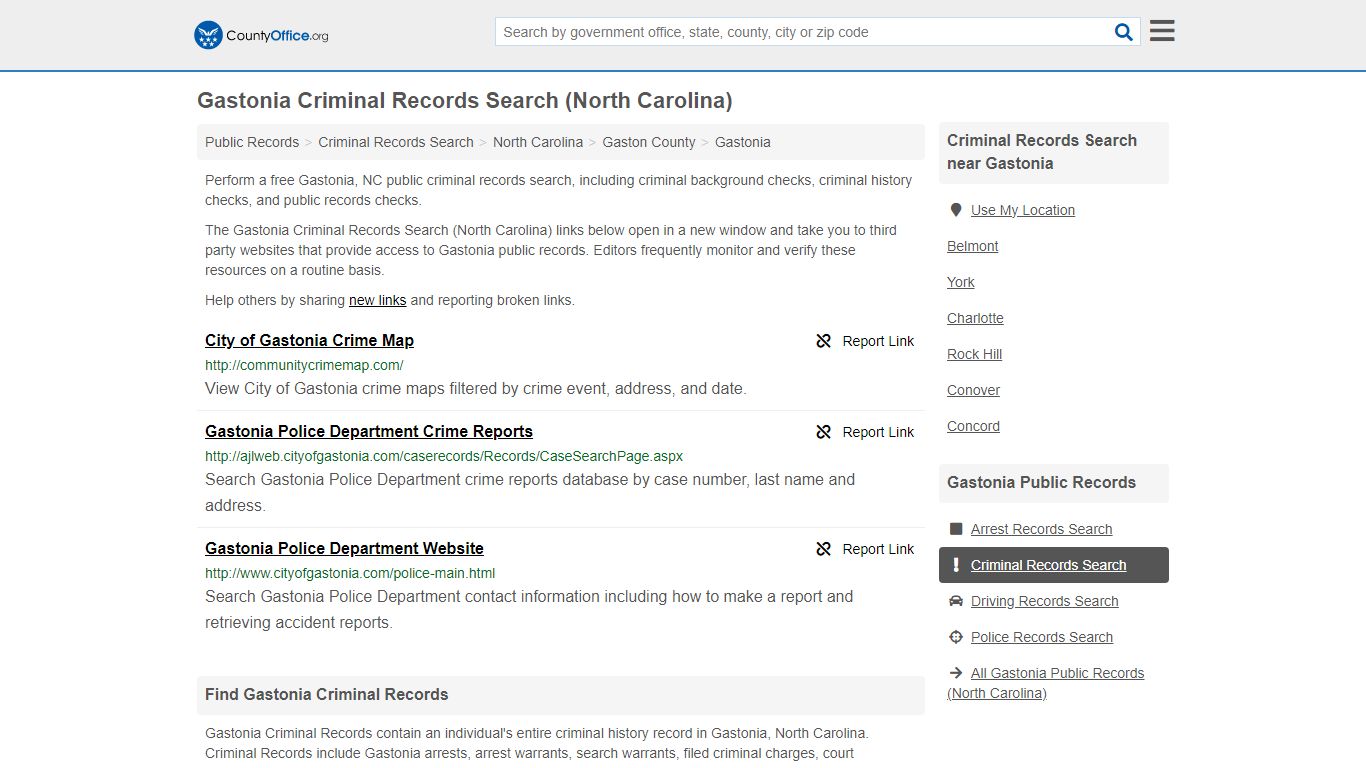Image resolution: width=1366 pixels, height=768 pixels.
Task: Open Conover nearby link
Action: 974,390
